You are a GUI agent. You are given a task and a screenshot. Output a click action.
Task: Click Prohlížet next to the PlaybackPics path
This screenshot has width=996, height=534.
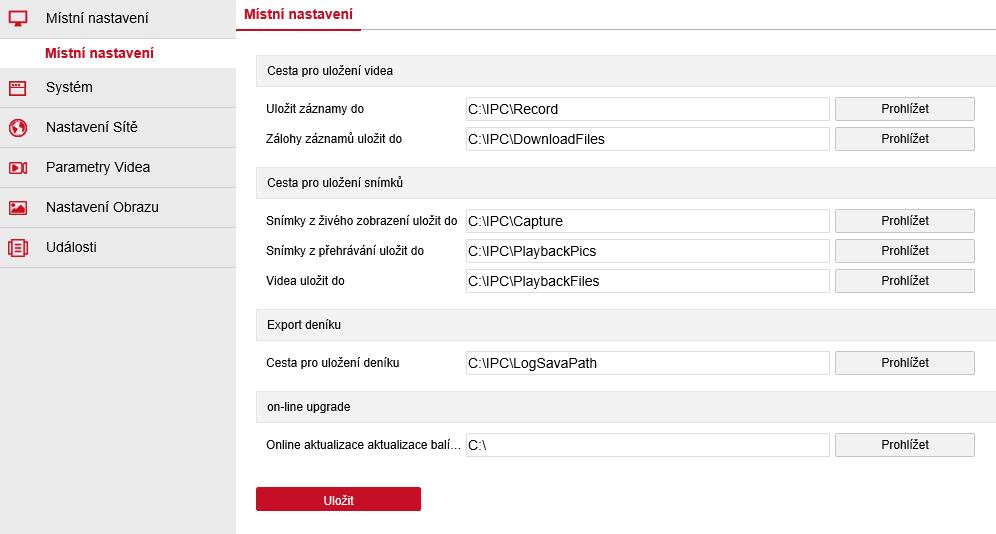point(905,251)
